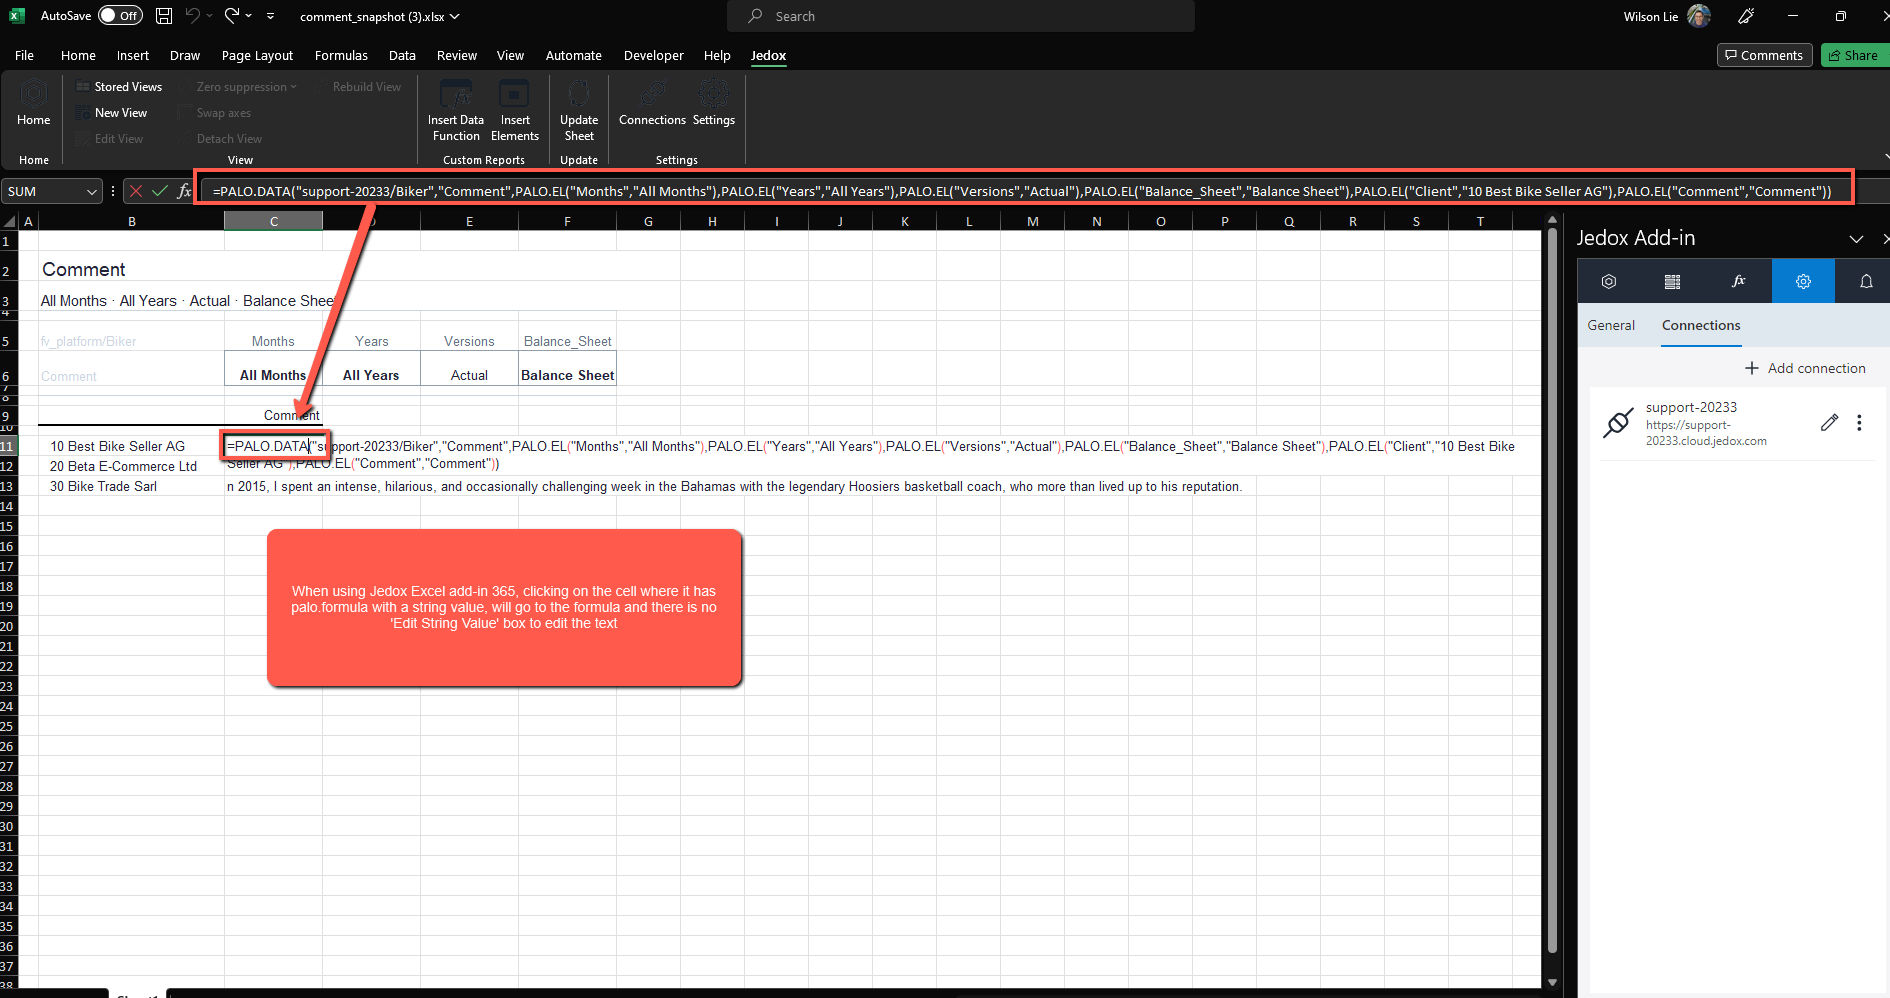Open the Jedox Add-in pane options chevron

[1856, 239]
